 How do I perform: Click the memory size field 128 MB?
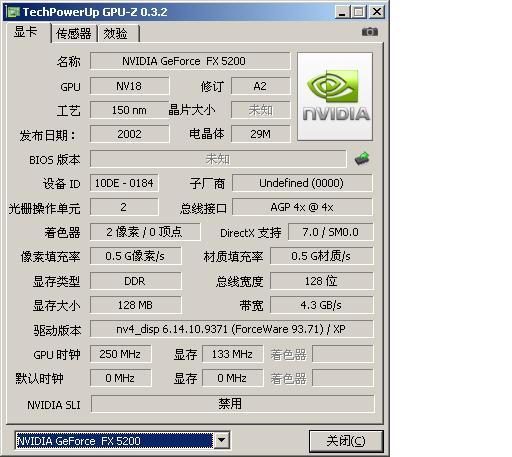136,305
